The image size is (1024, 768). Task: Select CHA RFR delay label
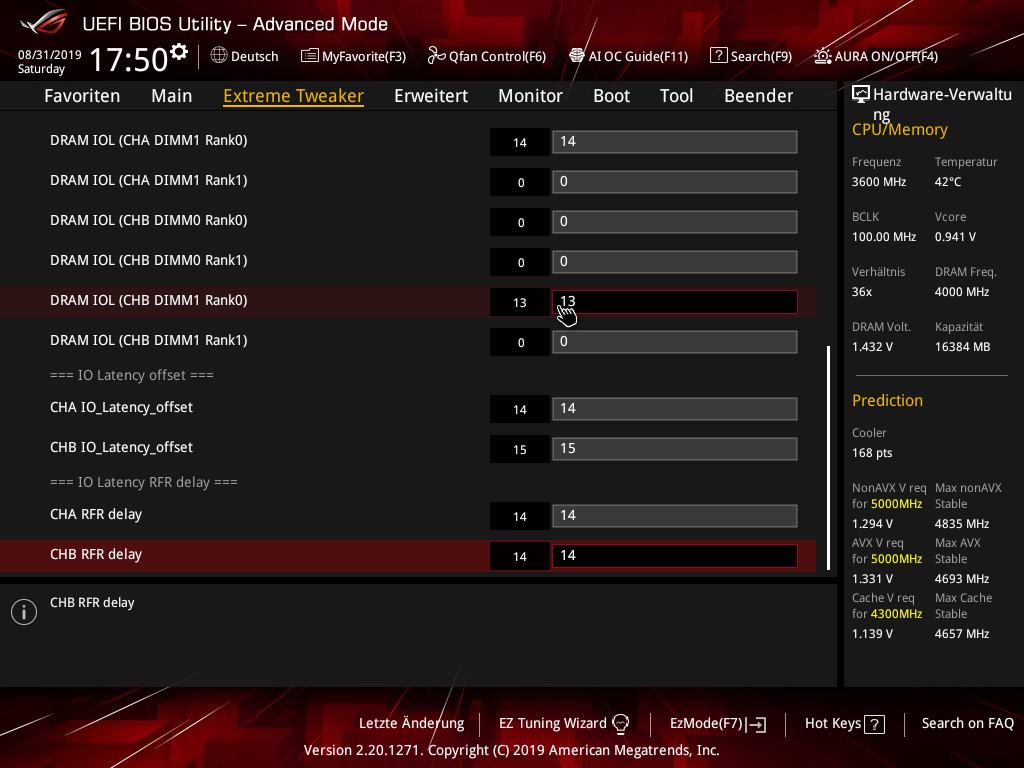click(96, 514)
